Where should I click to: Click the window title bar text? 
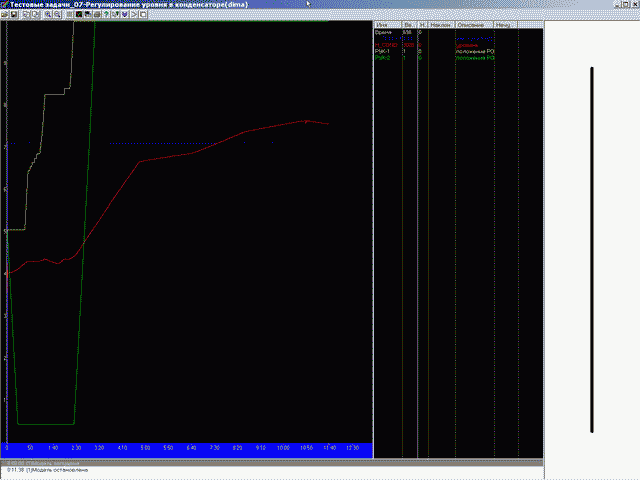click(x=129, y=4)
